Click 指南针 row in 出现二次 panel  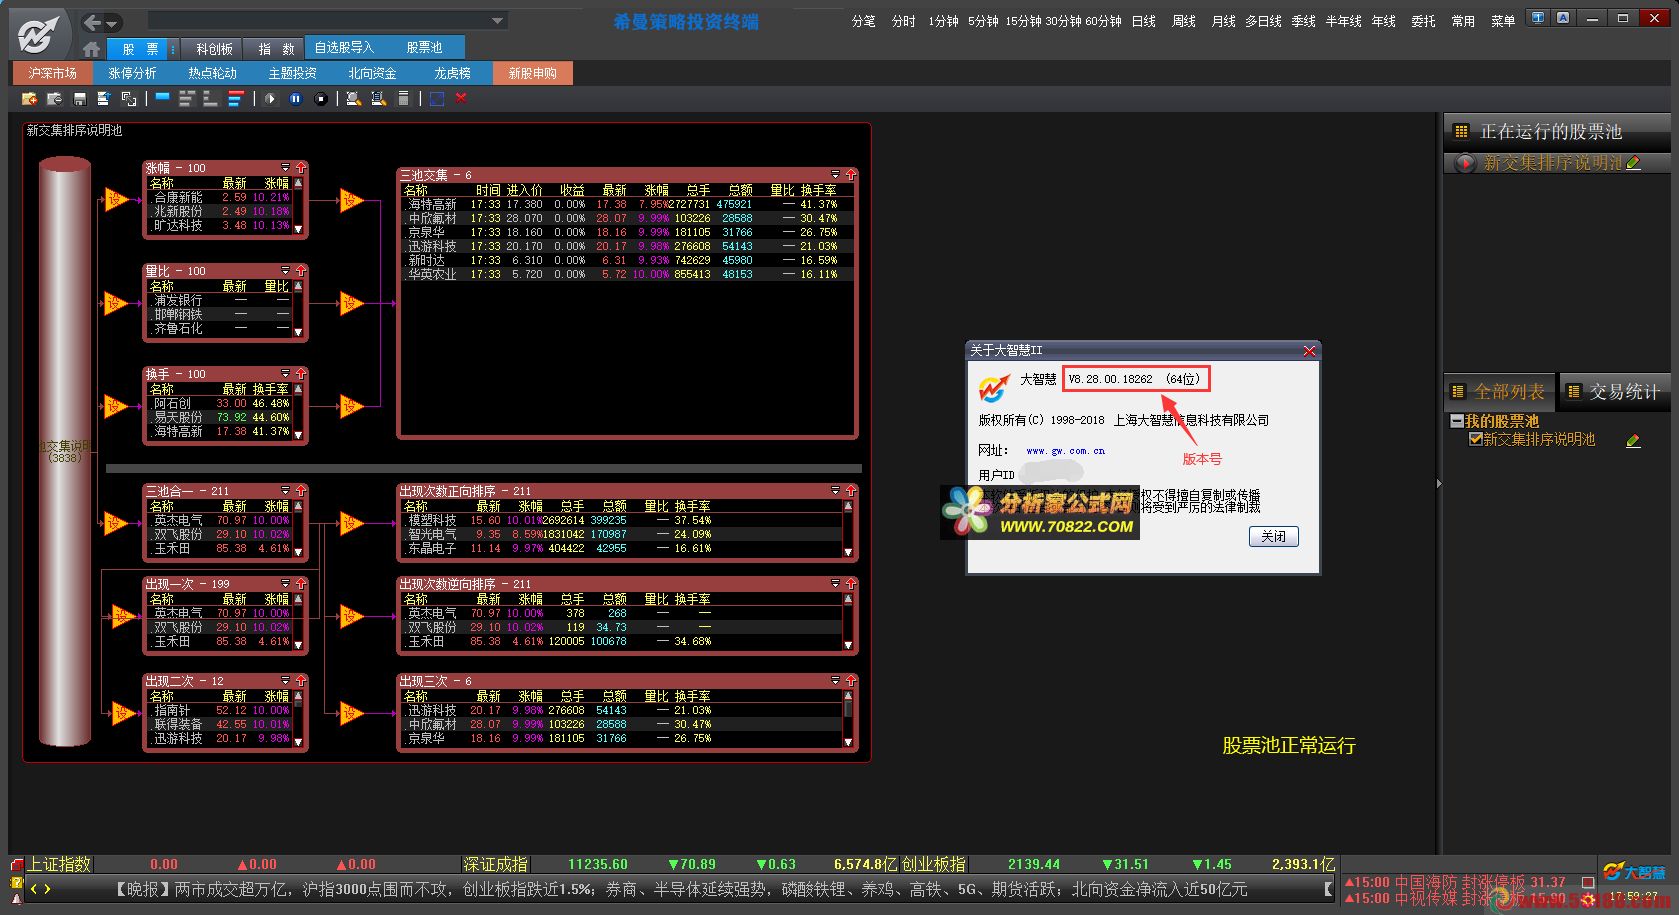(x=219, y=710)
